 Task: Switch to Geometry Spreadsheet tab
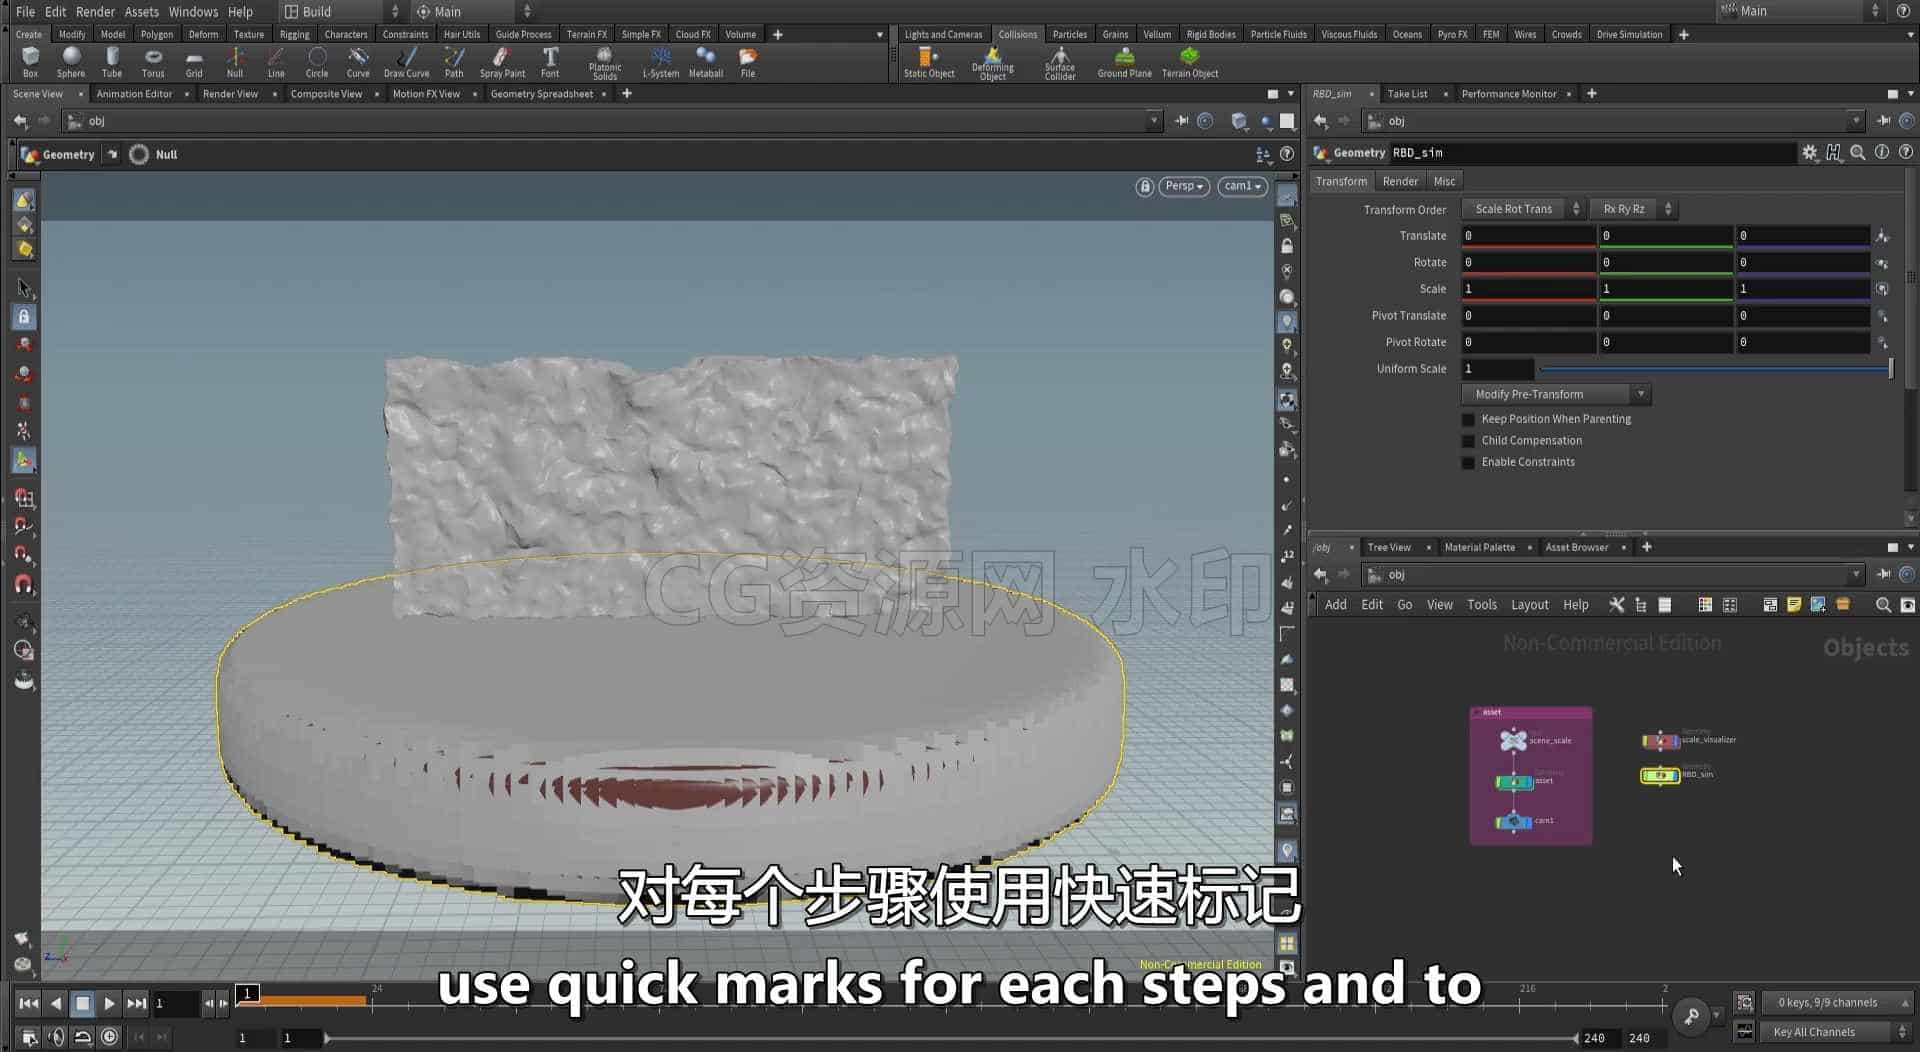tap(541, 94)
